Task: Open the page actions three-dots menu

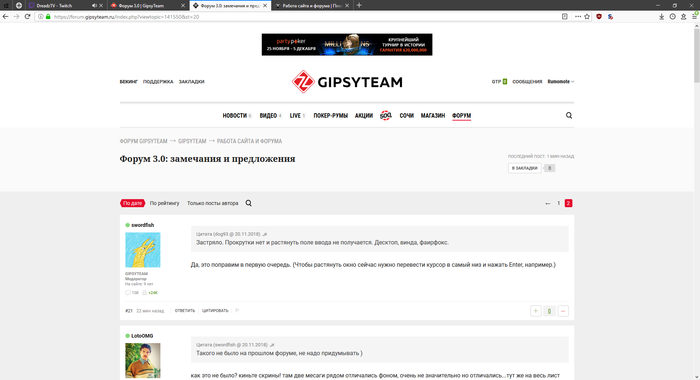Action: 578,17
